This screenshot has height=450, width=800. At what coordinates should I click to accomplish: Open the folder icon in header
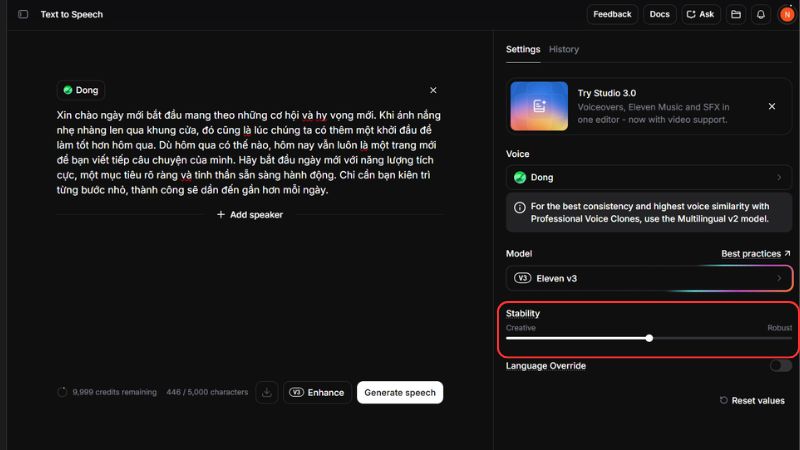tap(736, 14)
